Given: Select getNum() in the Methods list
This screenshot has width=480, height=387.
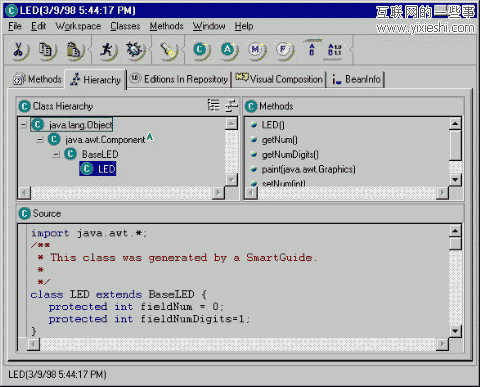Looking at the screenshot, I should (280, 140).
